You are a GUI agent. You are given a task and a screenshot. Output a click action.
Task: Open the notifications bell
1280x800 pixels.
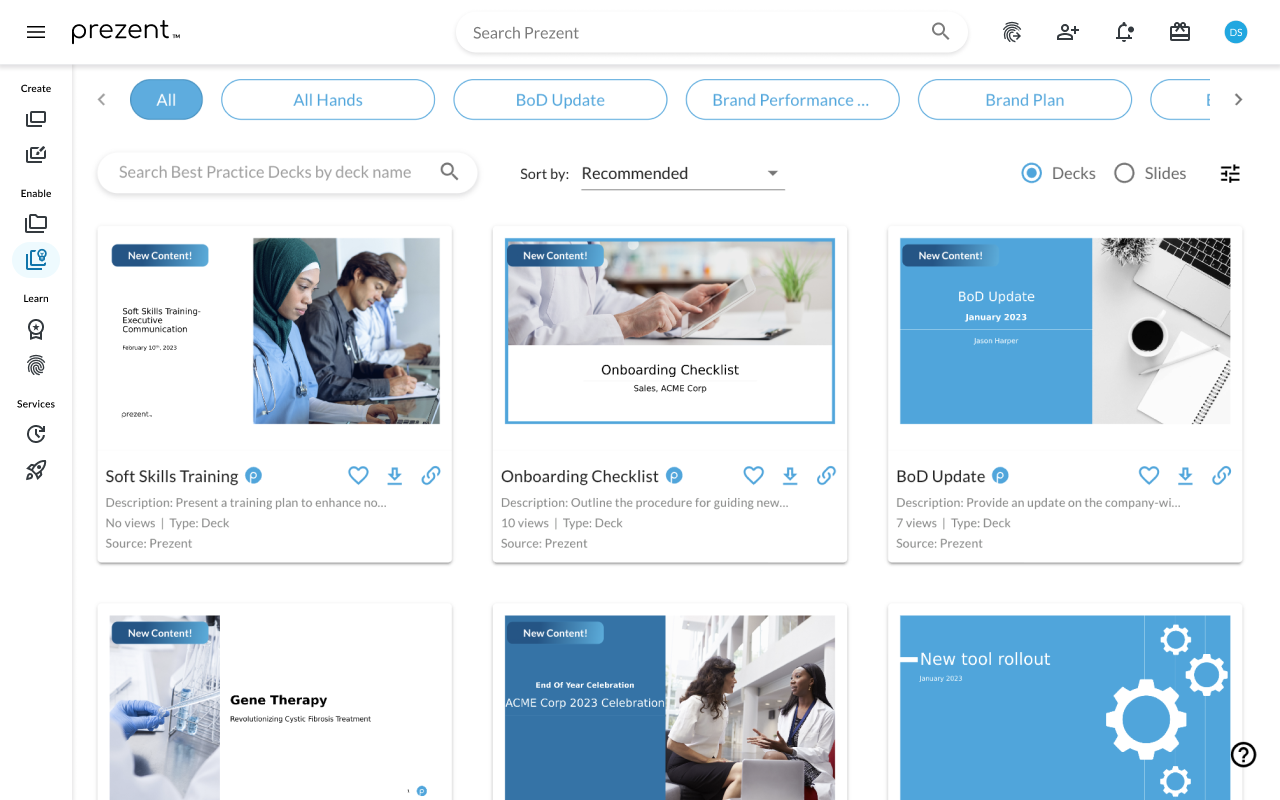(1124, 32)
